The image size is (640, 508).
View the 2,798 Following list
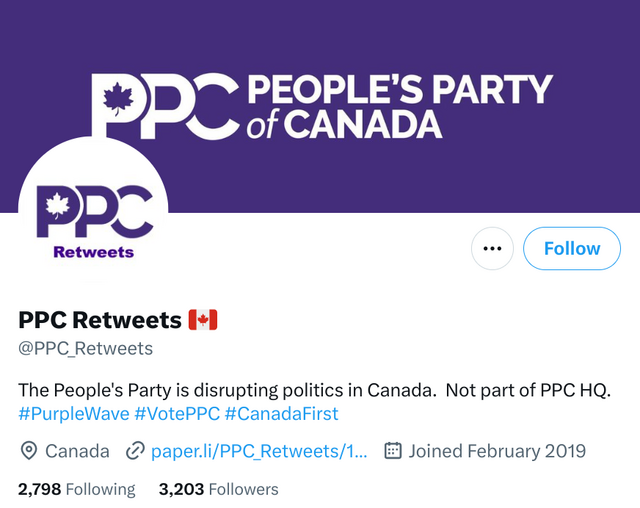(x=77, y=489)
